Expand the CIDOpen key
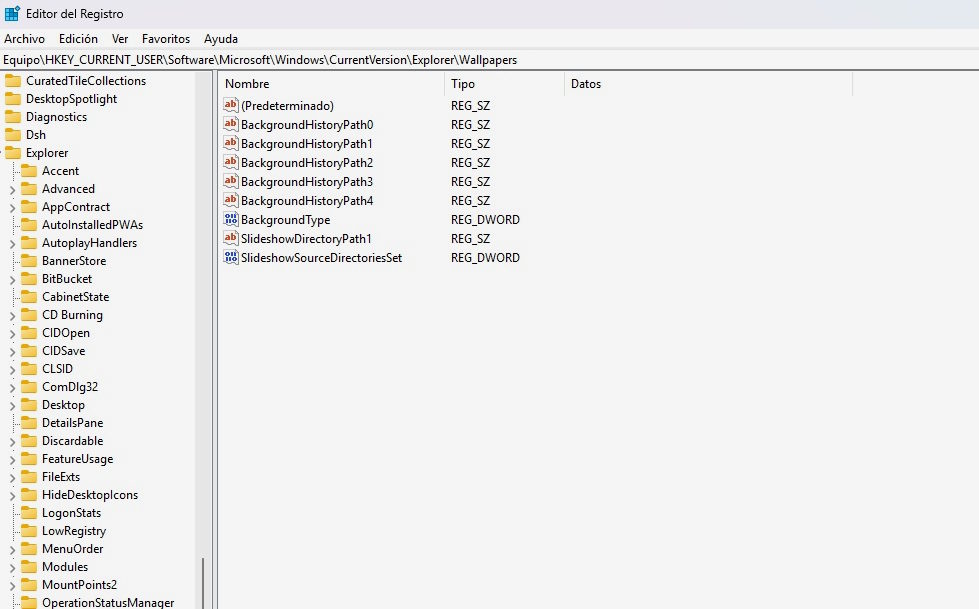Image resolution: width=979 pixels, height=609 pixels. click(x=12, y=334)
